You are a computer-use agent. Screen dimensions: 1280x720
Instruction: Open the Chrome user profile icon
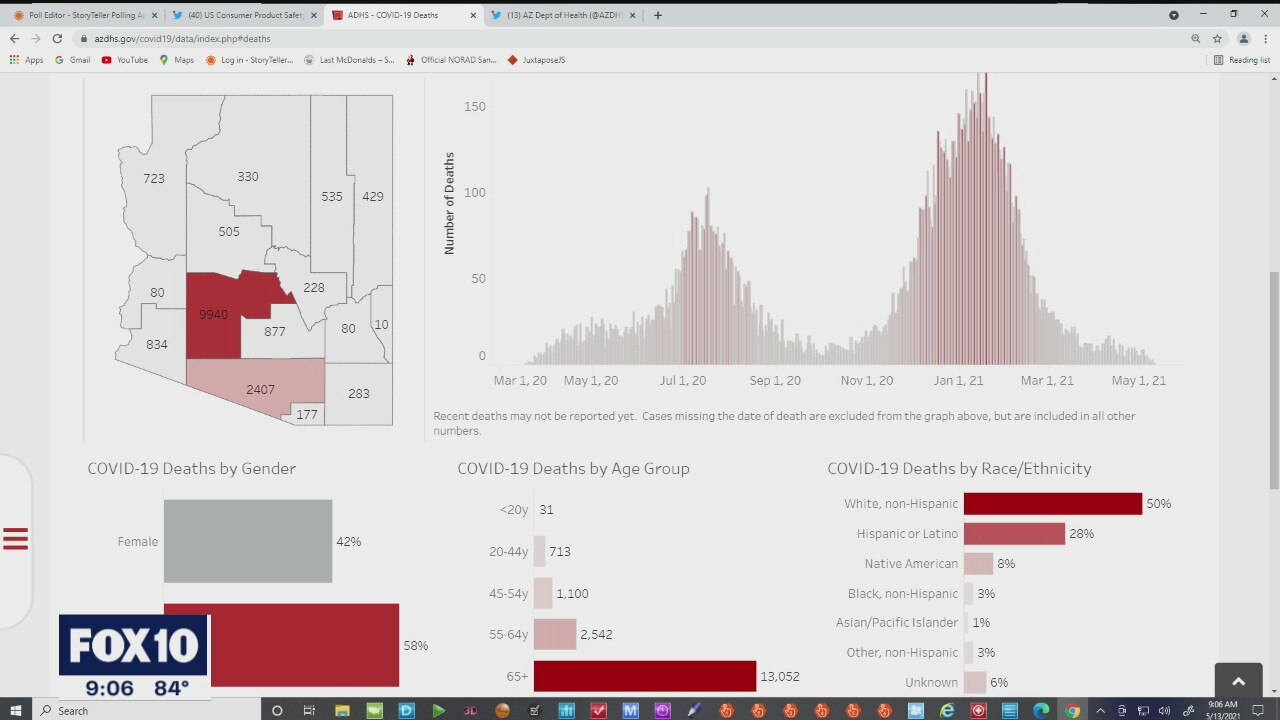[x=1243, y=38]
